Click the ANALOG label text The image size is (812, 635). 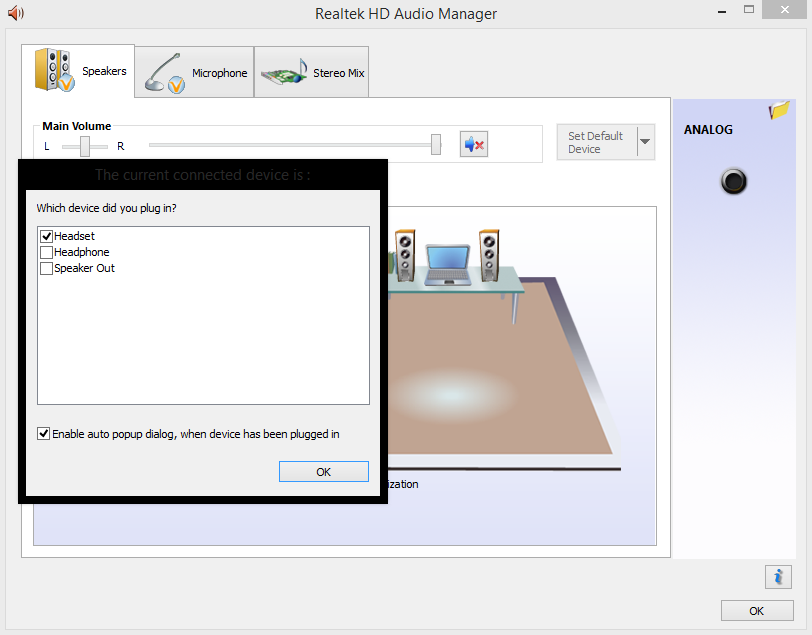[x=708, y=129]
